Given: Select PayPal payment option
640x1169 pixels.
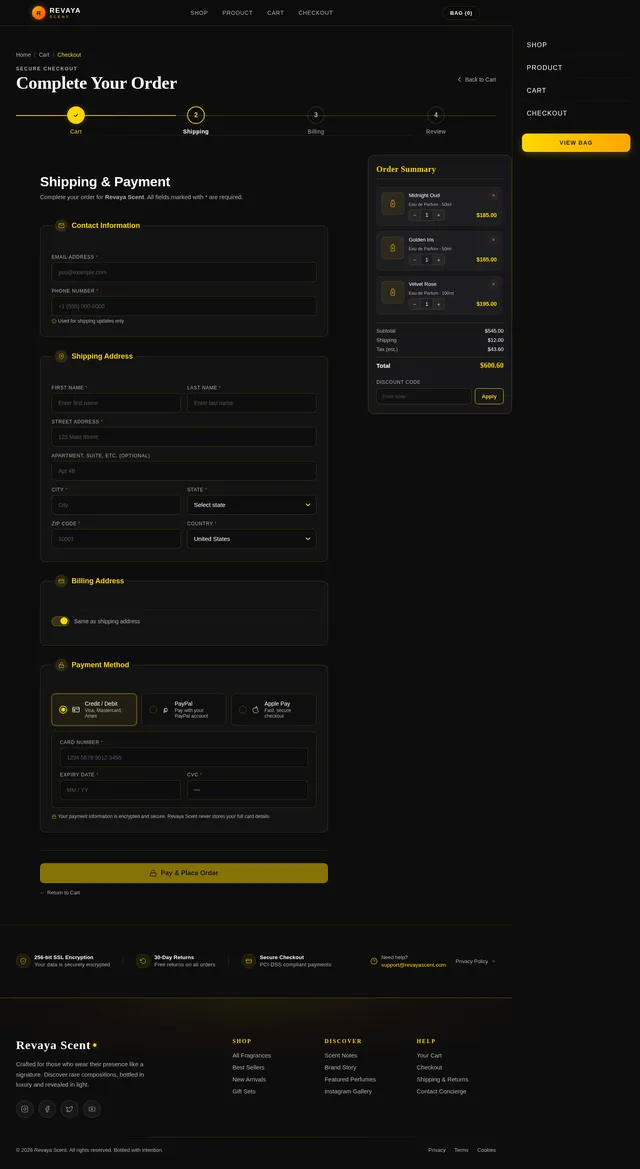Looking at the screenshot, I should (x=183, y=710).
